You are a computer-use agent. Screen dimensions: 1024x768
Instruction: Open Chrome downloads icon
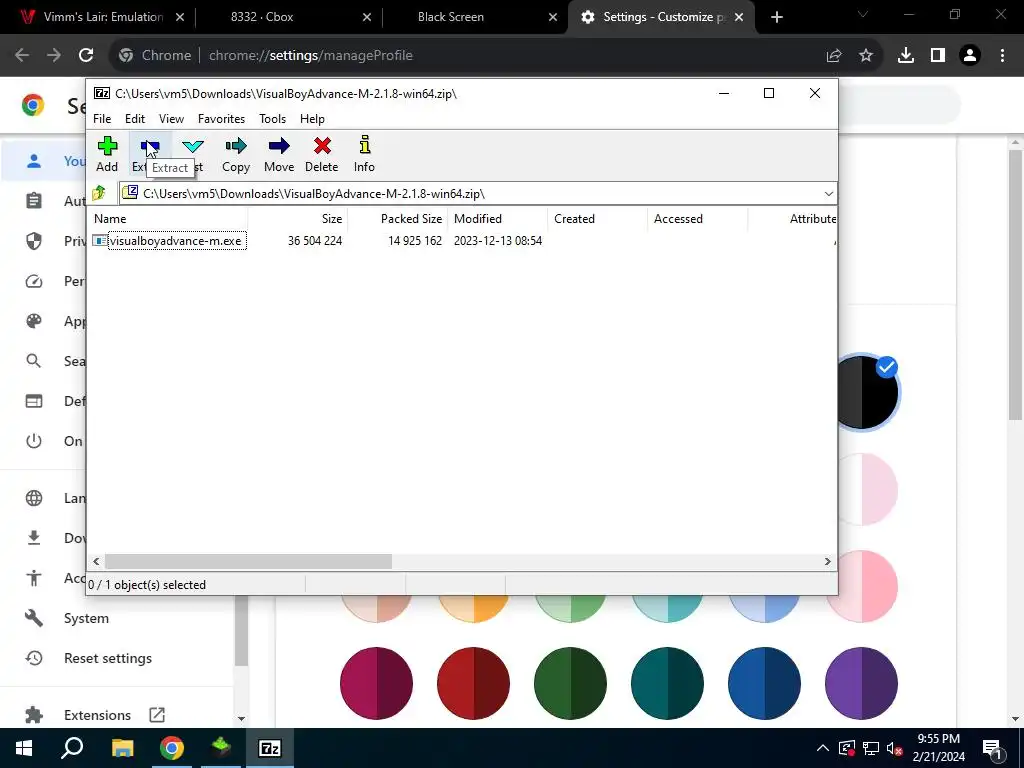tap(906, 56)
